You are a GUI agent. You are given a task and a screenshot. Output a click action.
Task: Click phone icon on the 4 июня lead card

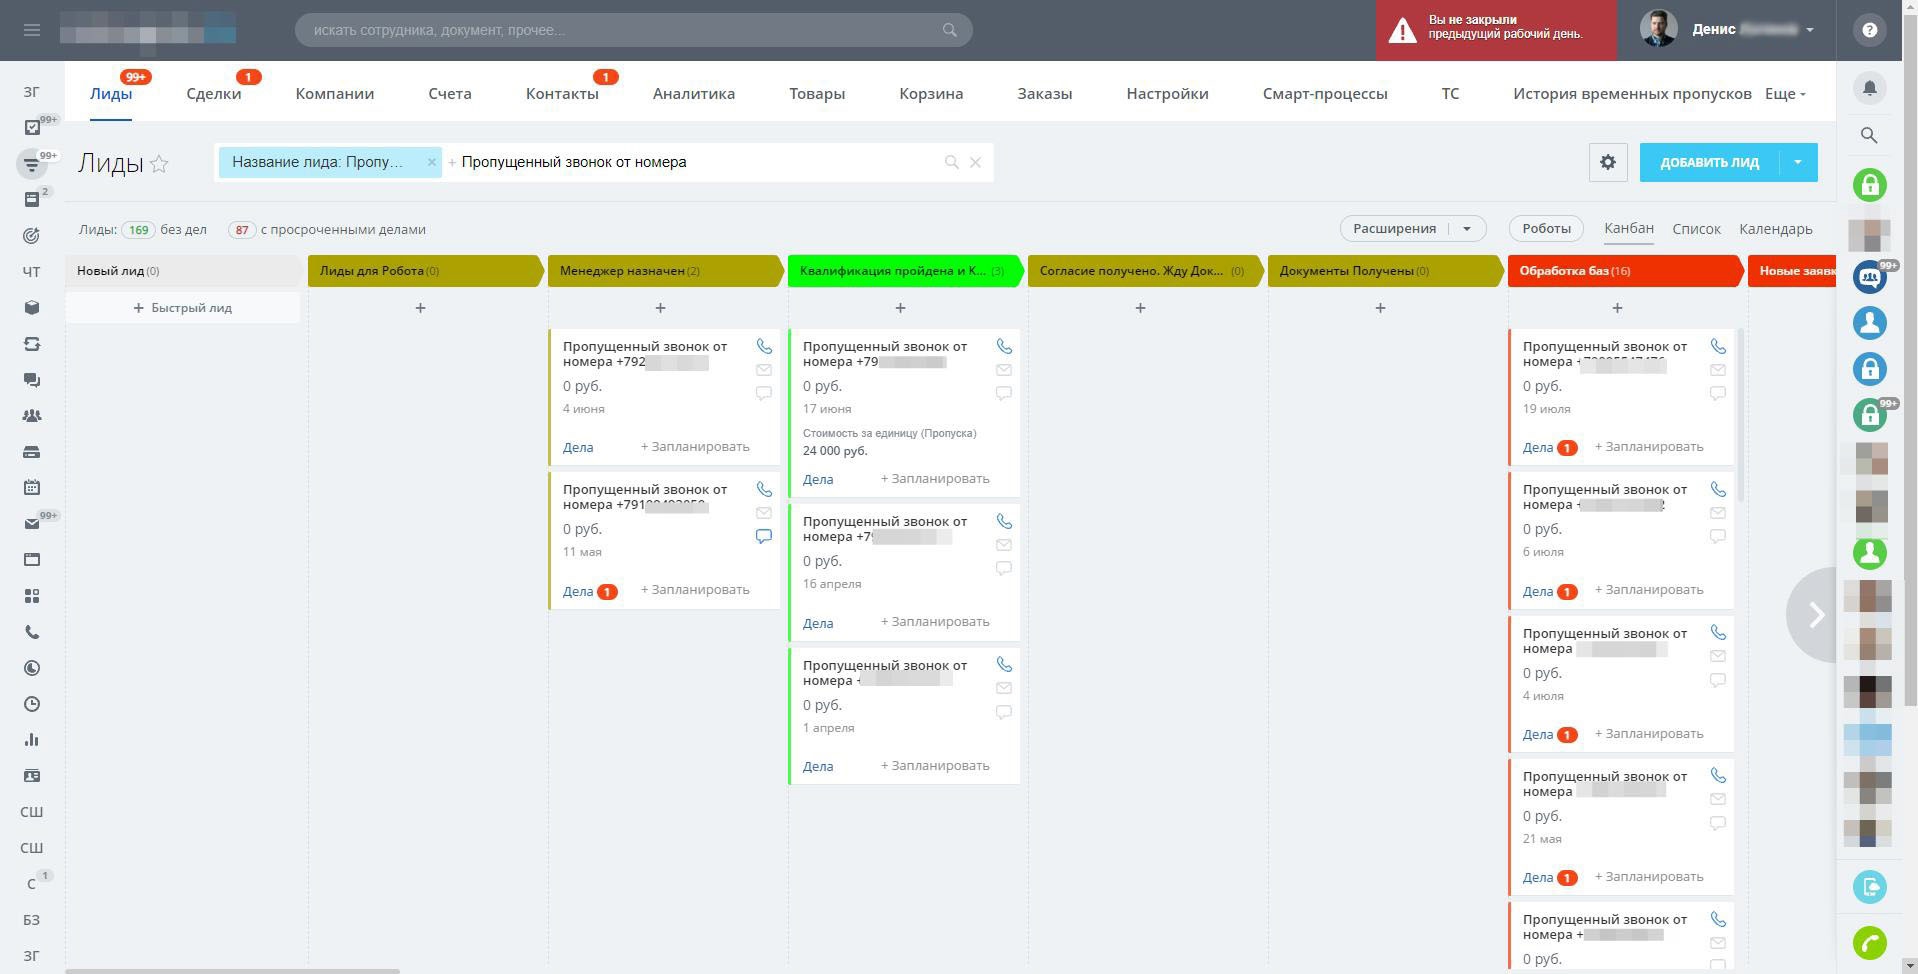coord(764,346)
